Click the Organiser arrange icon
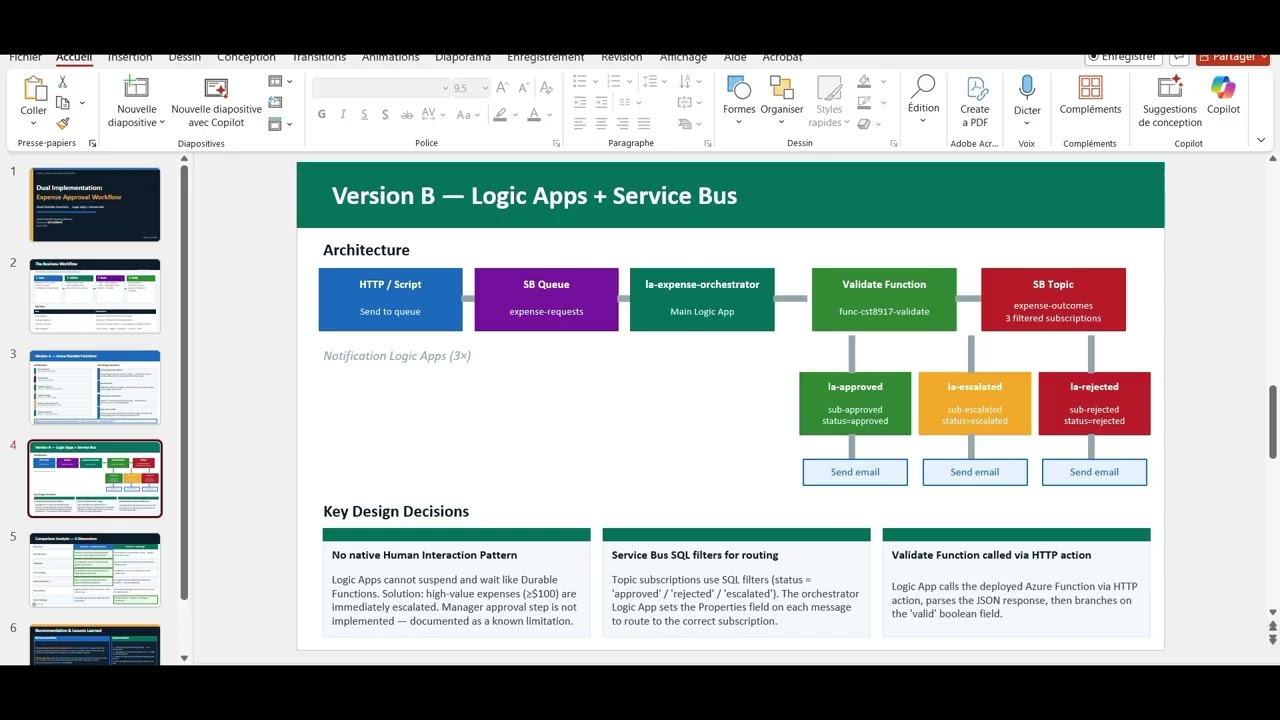 (782, 88)
